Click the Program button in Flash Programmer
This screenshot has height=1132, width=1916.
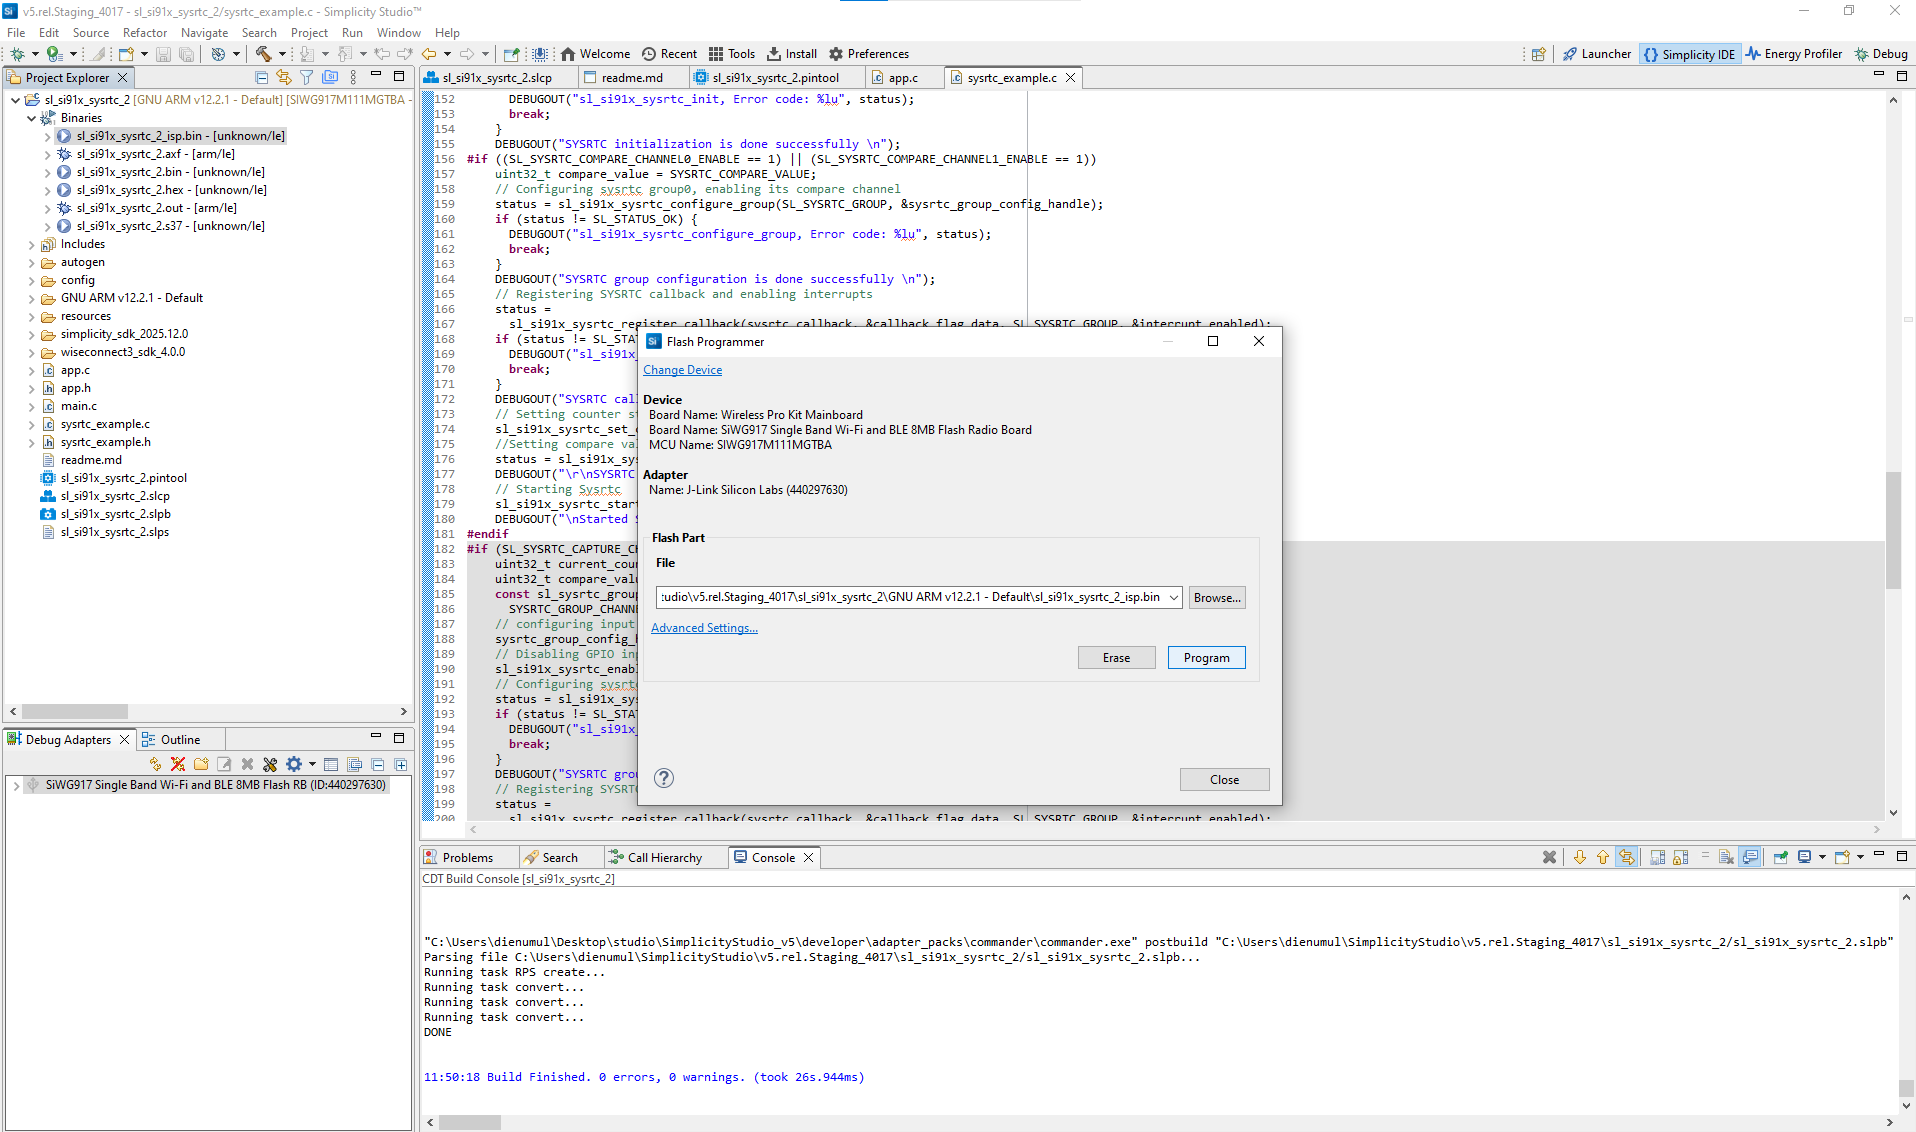point(1206,657)
